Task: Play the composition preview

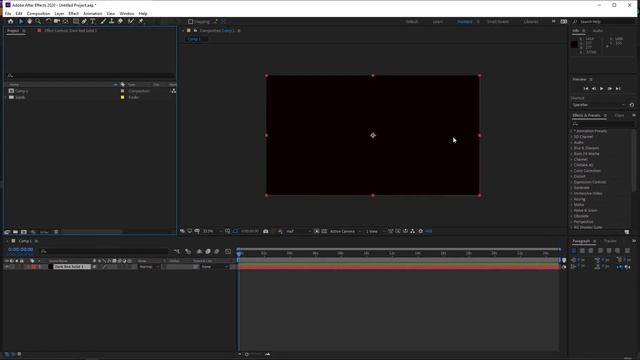Action: pyautogui.click(x=602, y=89)
